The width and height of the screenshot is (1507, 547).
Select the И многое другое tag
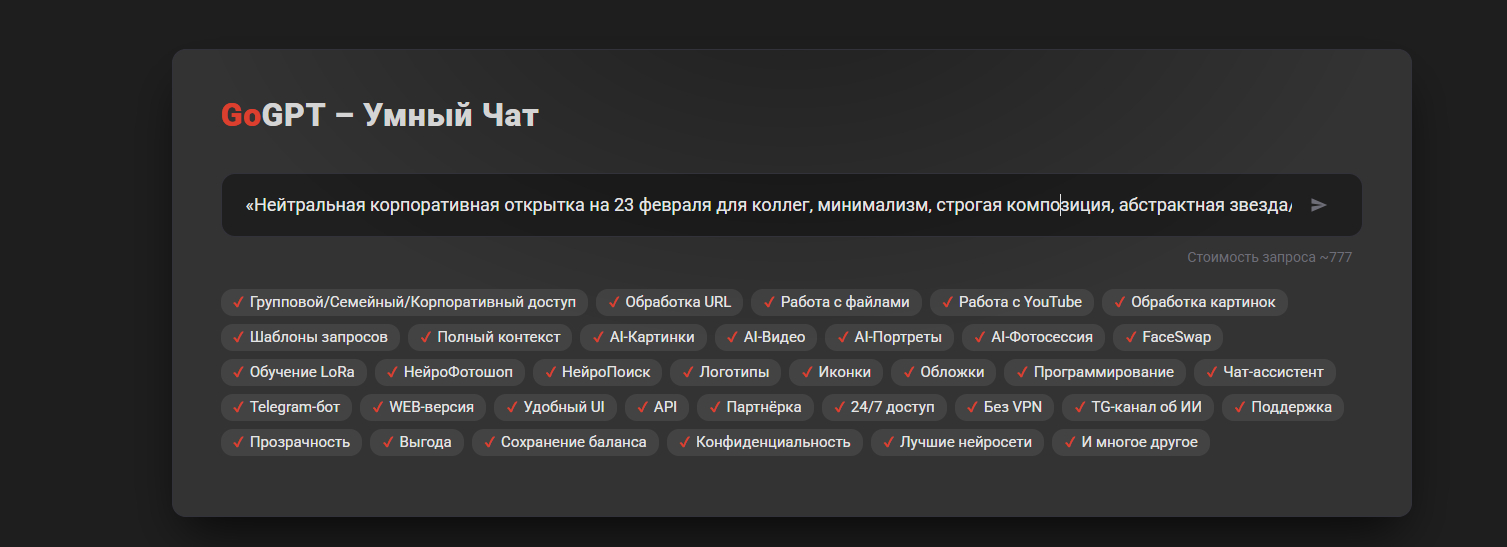[x=1131, y=442]
